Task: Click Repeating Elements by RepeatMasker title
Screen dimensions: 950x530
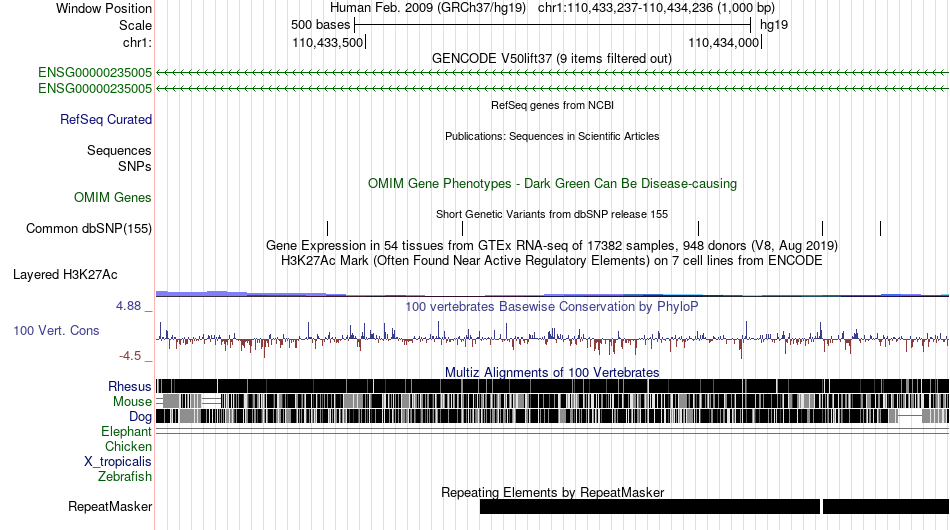Action: pos(552,492)
